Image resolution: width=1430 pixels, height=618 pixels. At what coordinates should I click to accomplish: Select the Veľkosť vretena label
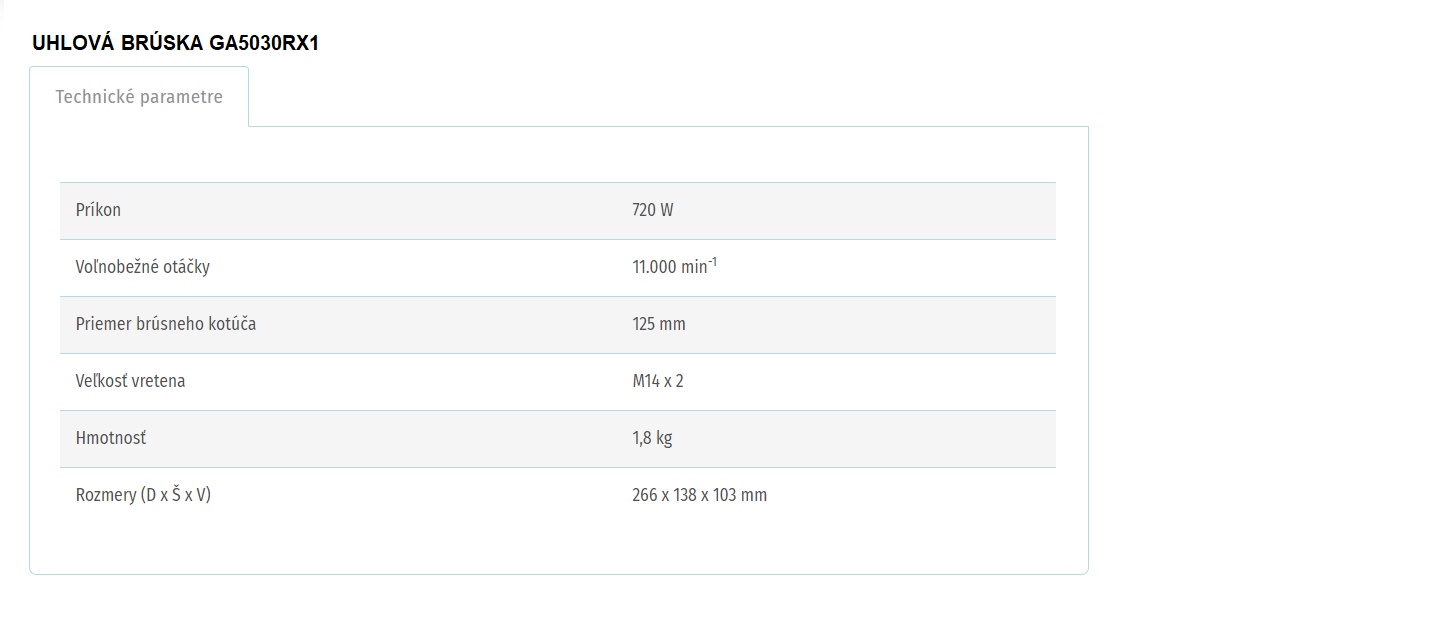coord(131,381)
